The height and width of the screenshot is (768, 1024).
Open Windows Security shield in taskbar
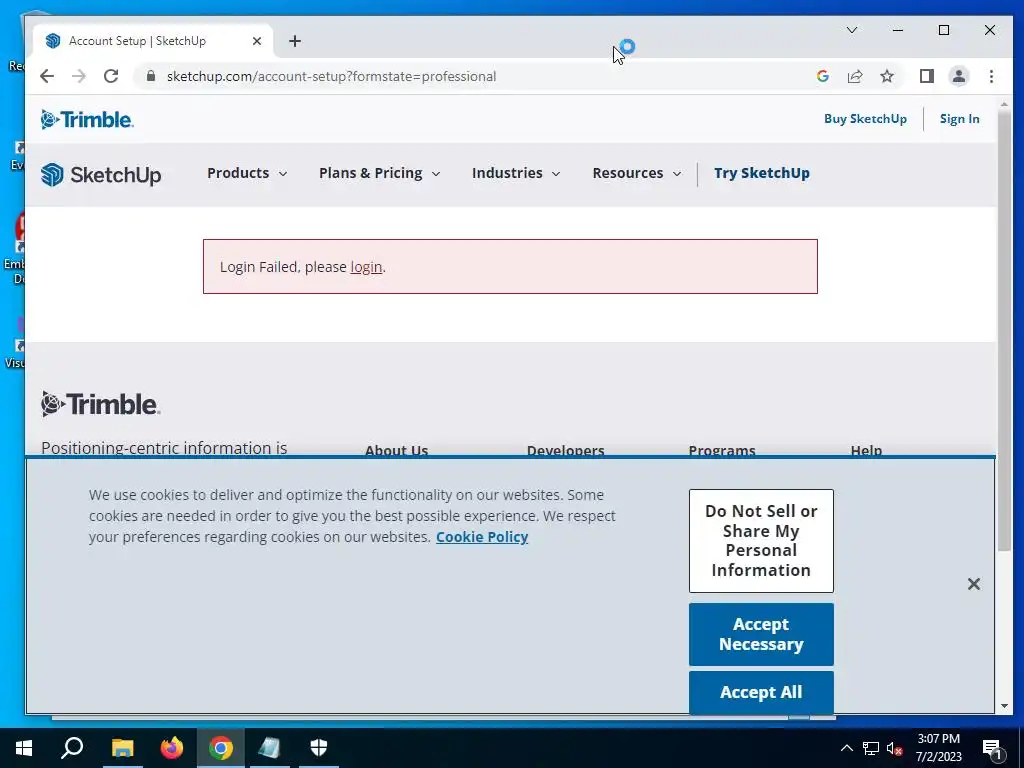(x=319, y=748)
